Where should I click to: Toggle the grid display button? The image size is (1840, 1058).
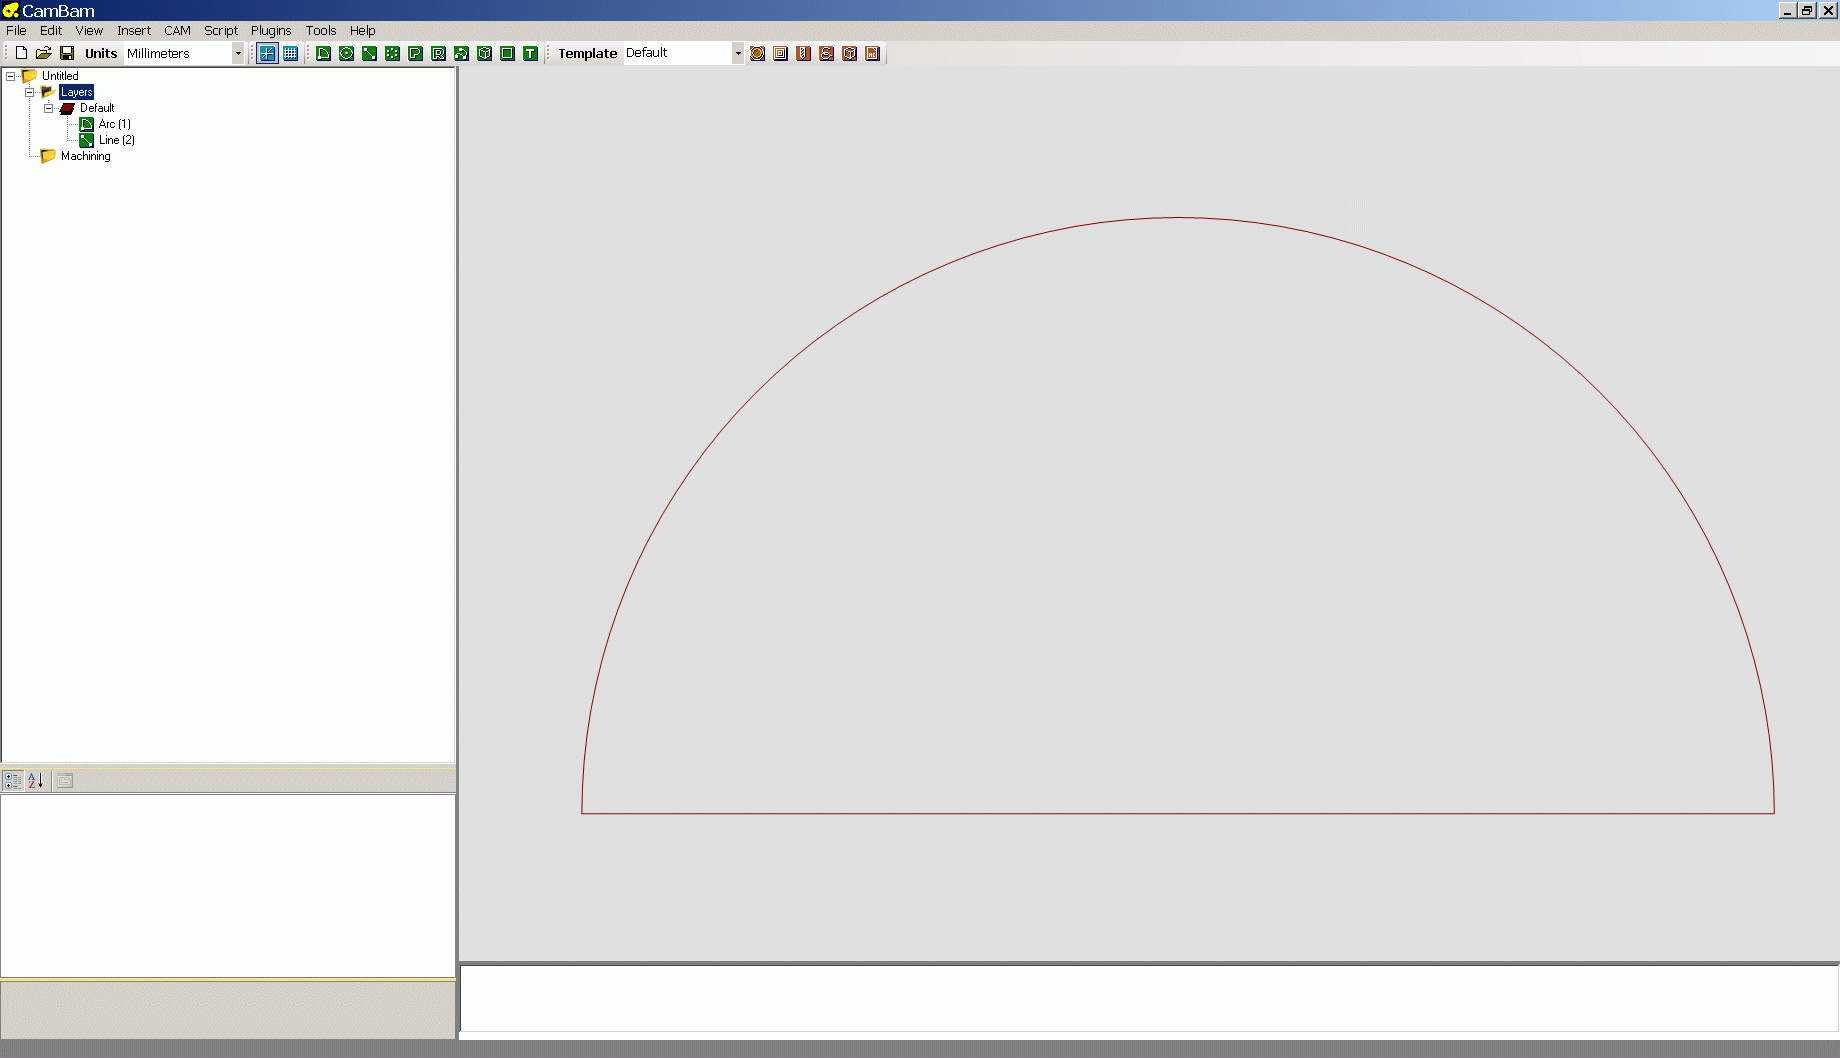(290, 53)
